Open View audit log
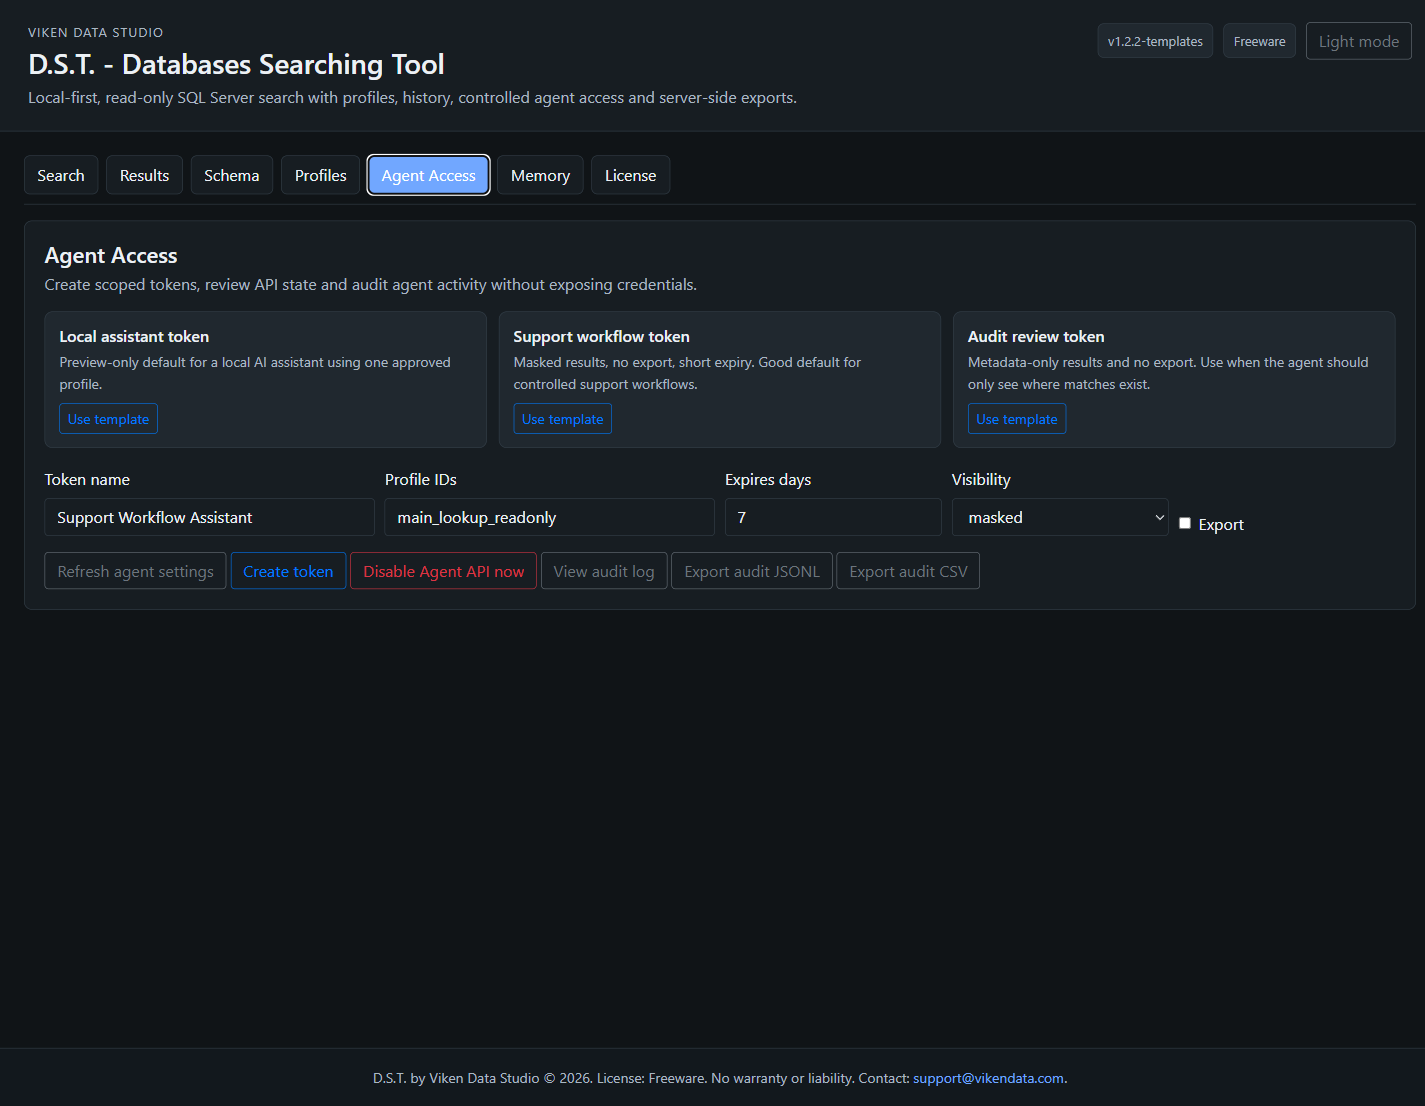The width and height of the screenshot is (1425, 1106). click(x=604, y=571)
